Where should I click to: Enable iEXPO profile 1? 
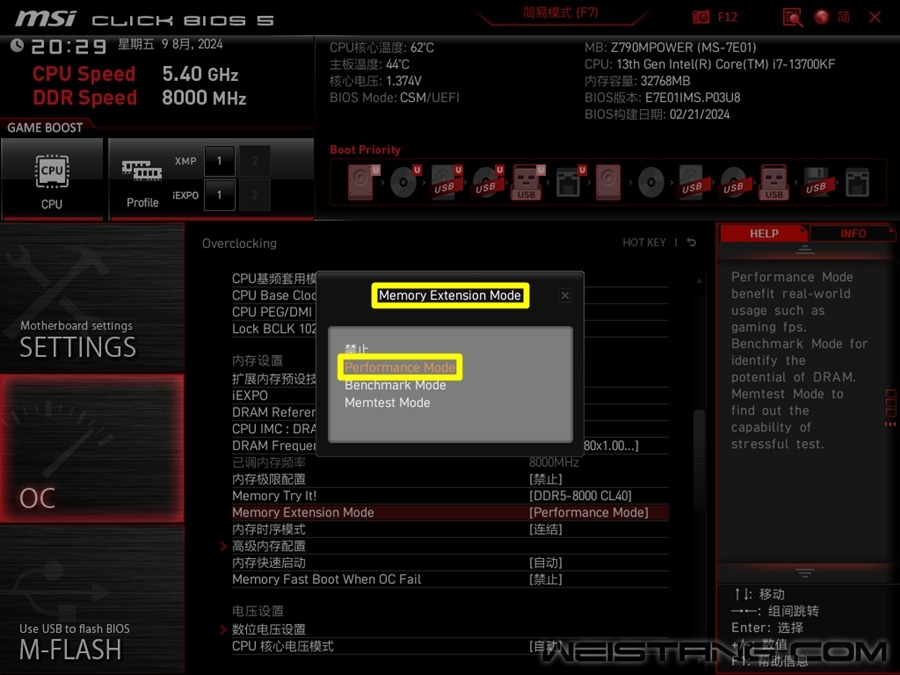coord(219,195)
